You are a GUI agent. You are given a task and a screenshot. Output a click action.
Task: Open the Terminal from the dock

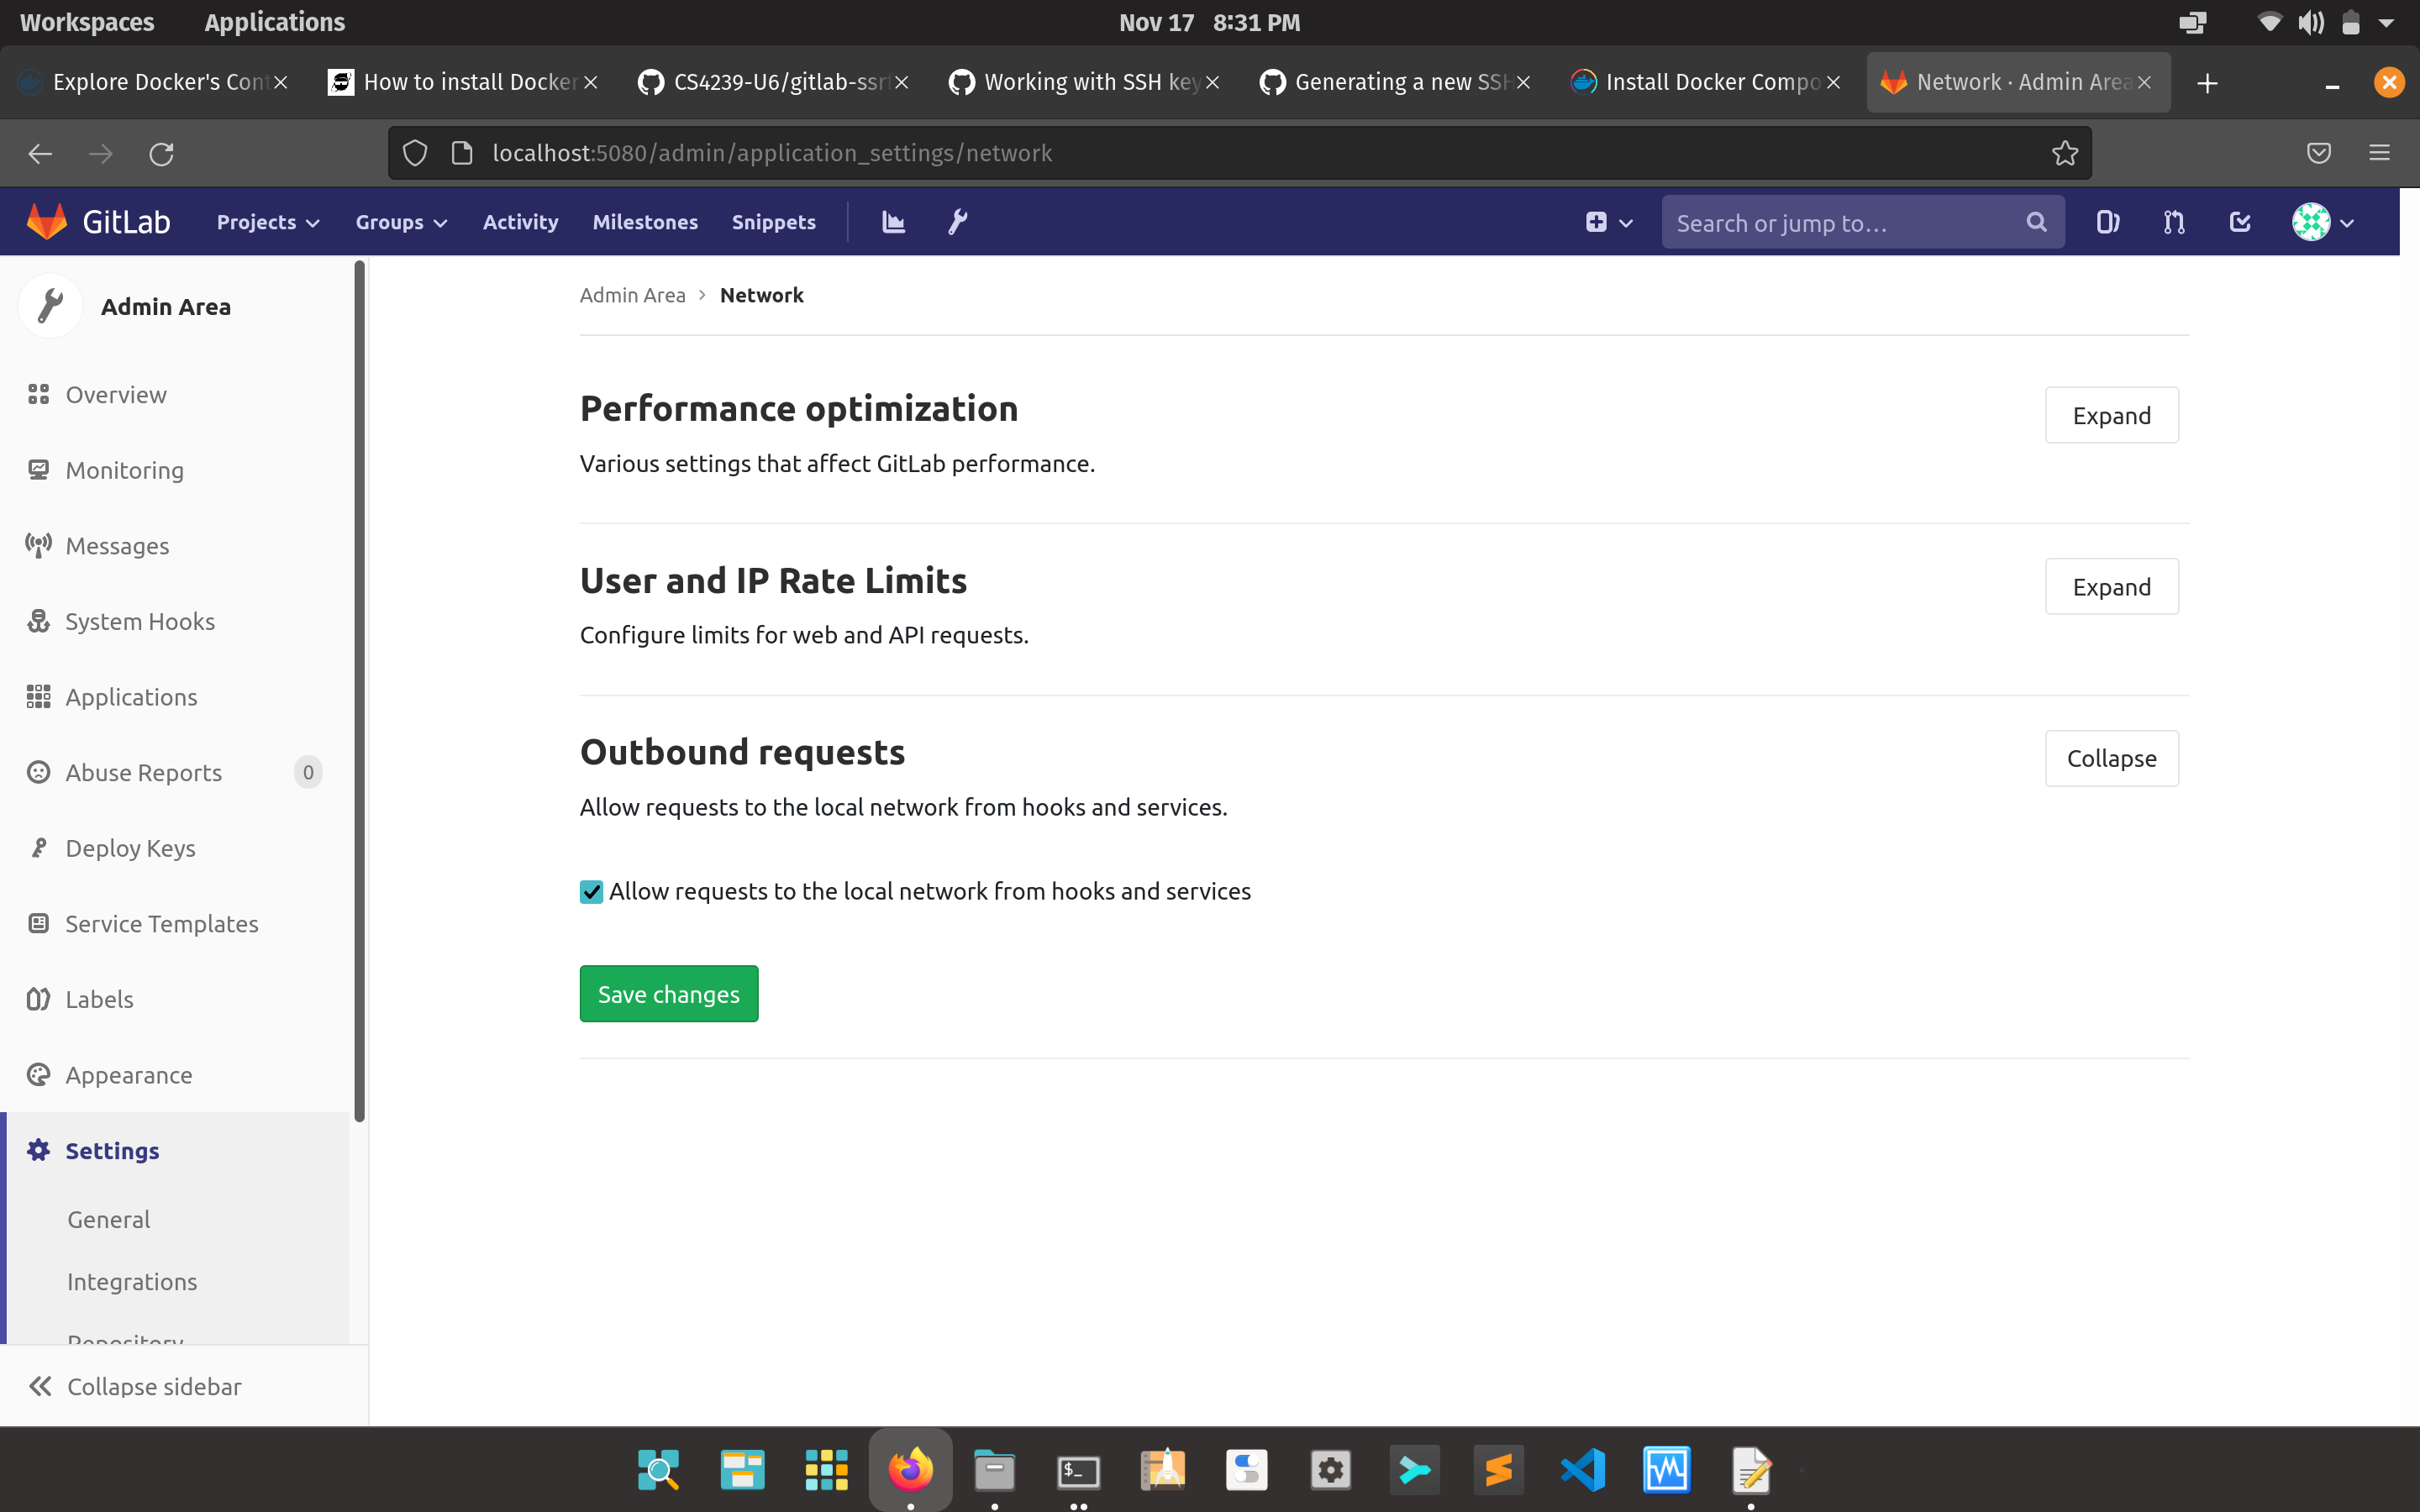[x=1078, y=1470]
